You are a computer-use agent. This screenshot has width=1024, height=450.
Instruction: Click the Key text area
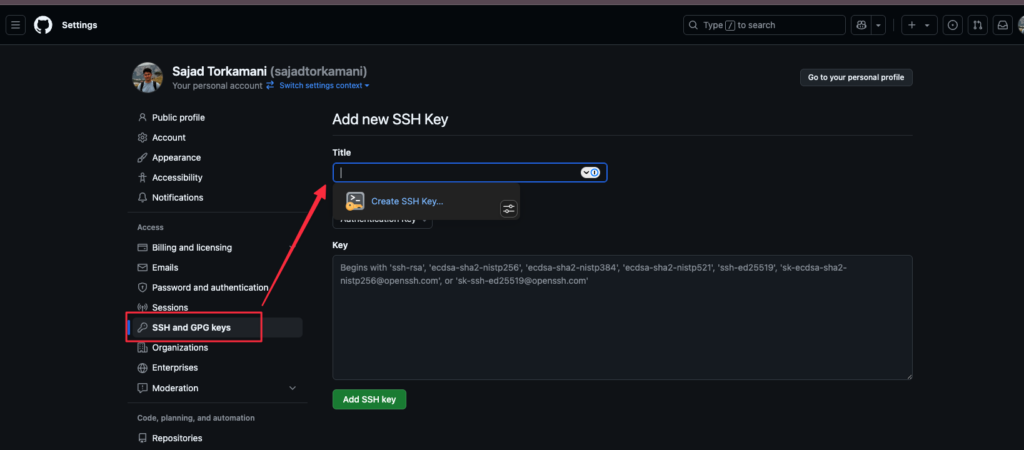tap(622, 317)
